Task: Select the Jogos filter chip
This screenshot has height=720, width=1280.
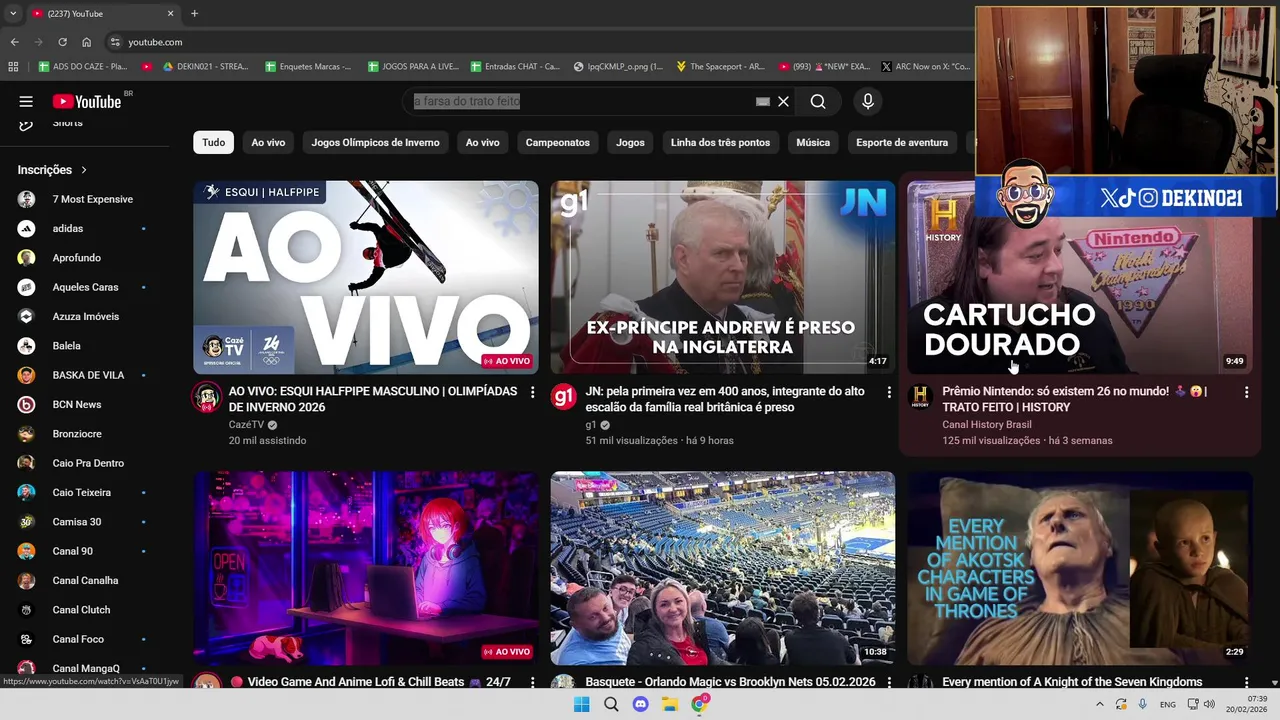Action: [630, 143]
